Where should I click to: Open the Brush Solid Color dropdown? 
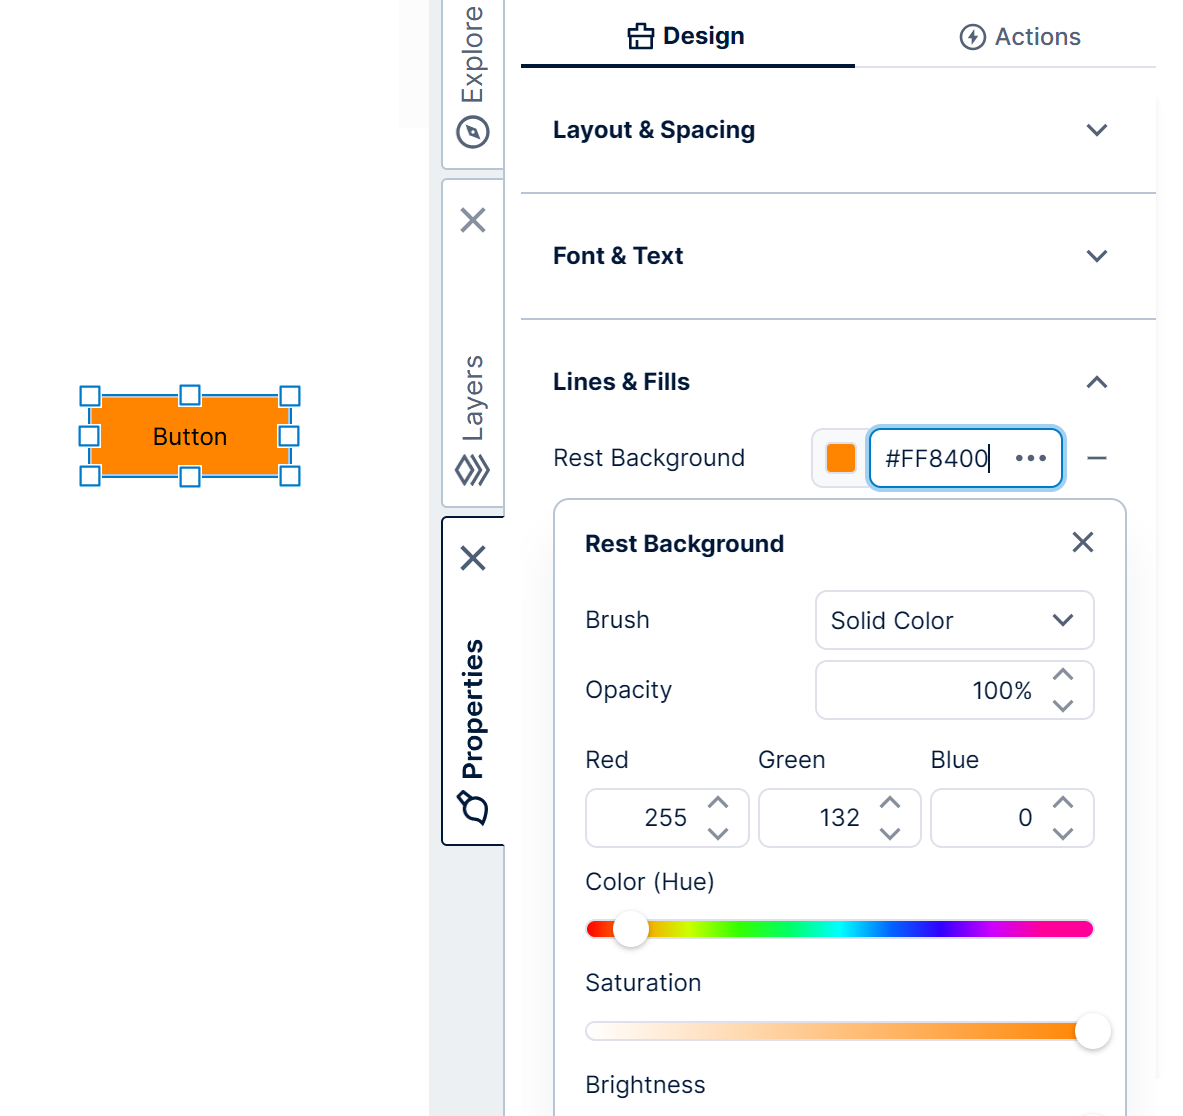click(954, 620)
